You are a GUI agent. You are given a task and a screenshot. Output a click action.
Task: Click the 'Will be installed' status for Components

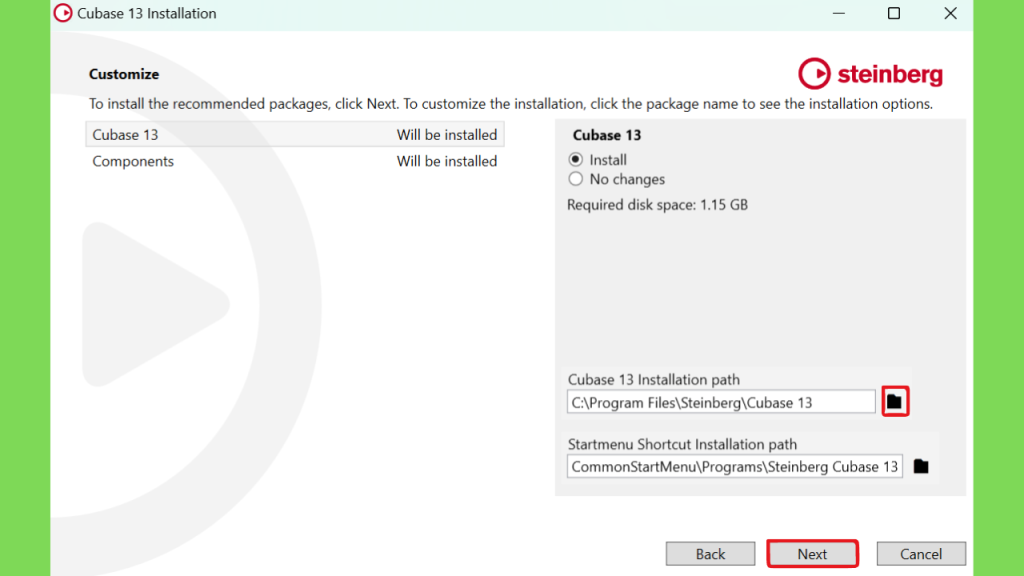pyautogui.click(x=447, y=161)
